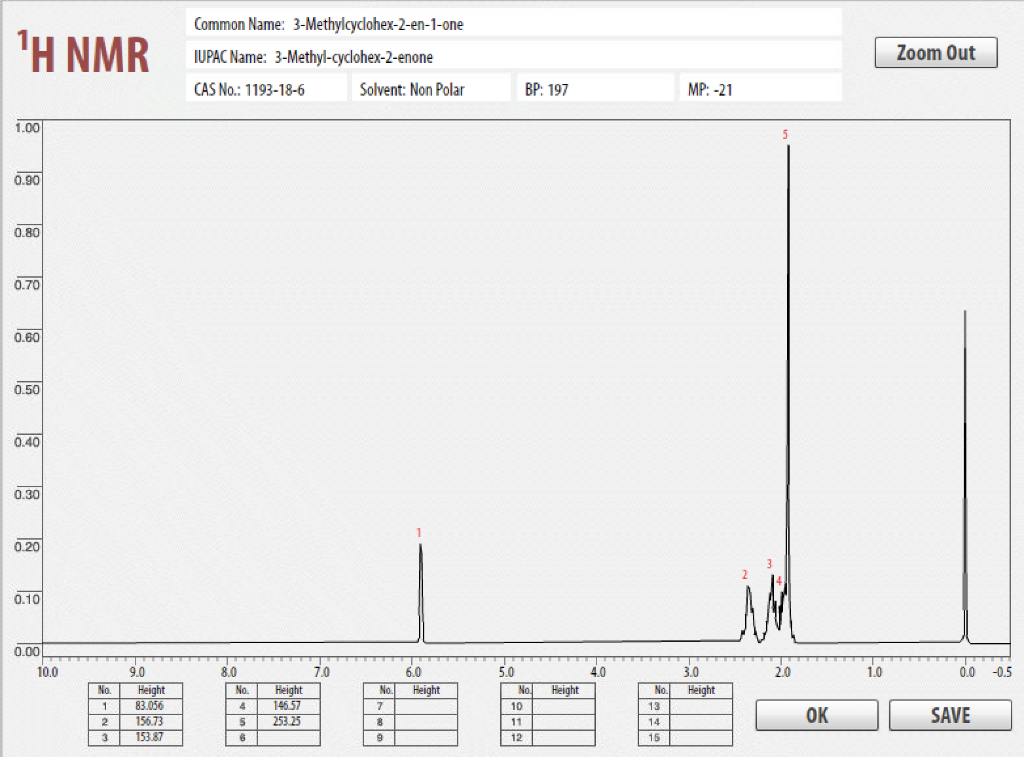Click the OK button
1024x757 pixels.
pos(816,715)
